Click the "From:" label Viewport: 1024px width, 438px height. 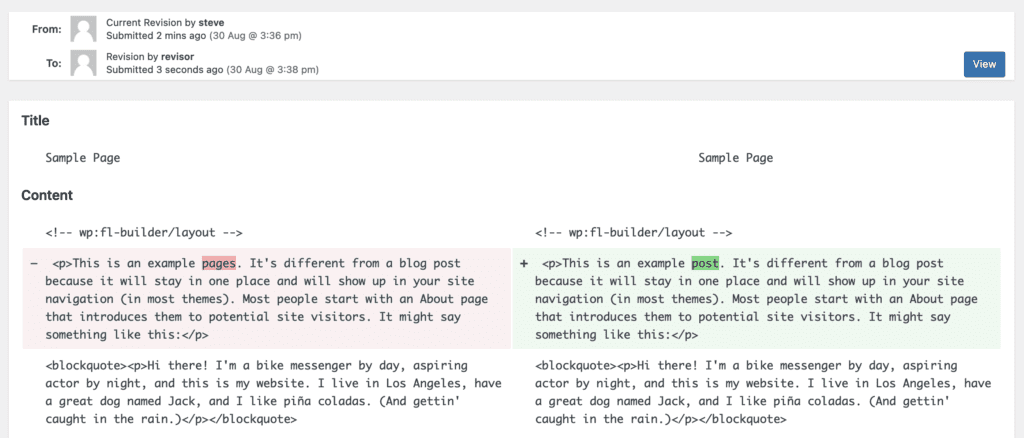pos(47,29)
